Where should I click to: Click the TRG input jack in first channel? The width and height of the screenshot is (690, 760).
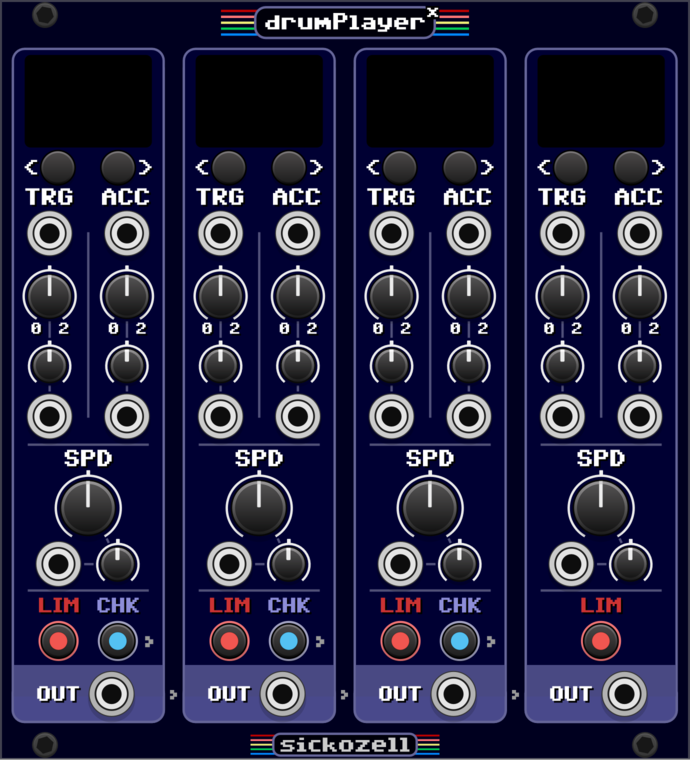coord(49,234)
